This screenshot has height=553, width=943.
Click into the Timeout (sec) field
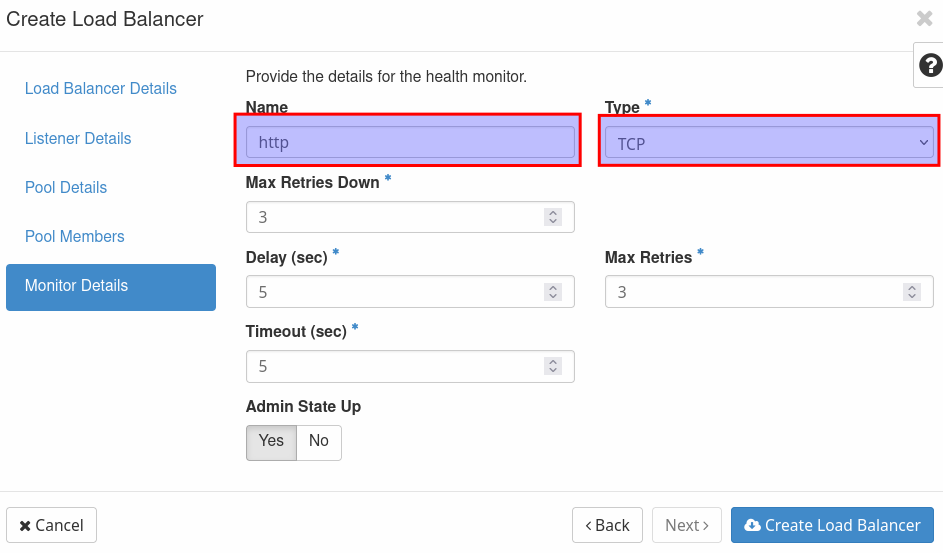(395, 366)
